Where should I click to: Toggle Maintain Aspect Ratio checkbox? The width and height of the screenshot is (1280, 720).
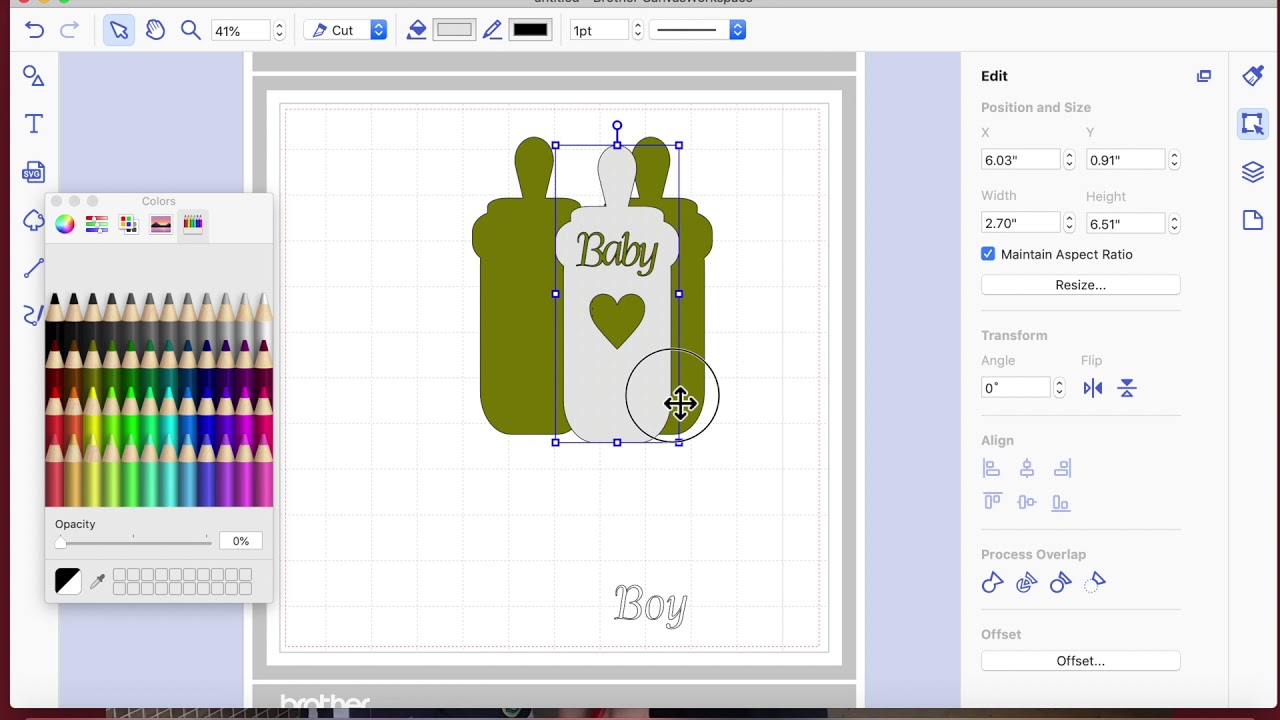click(x=988, y=254)
